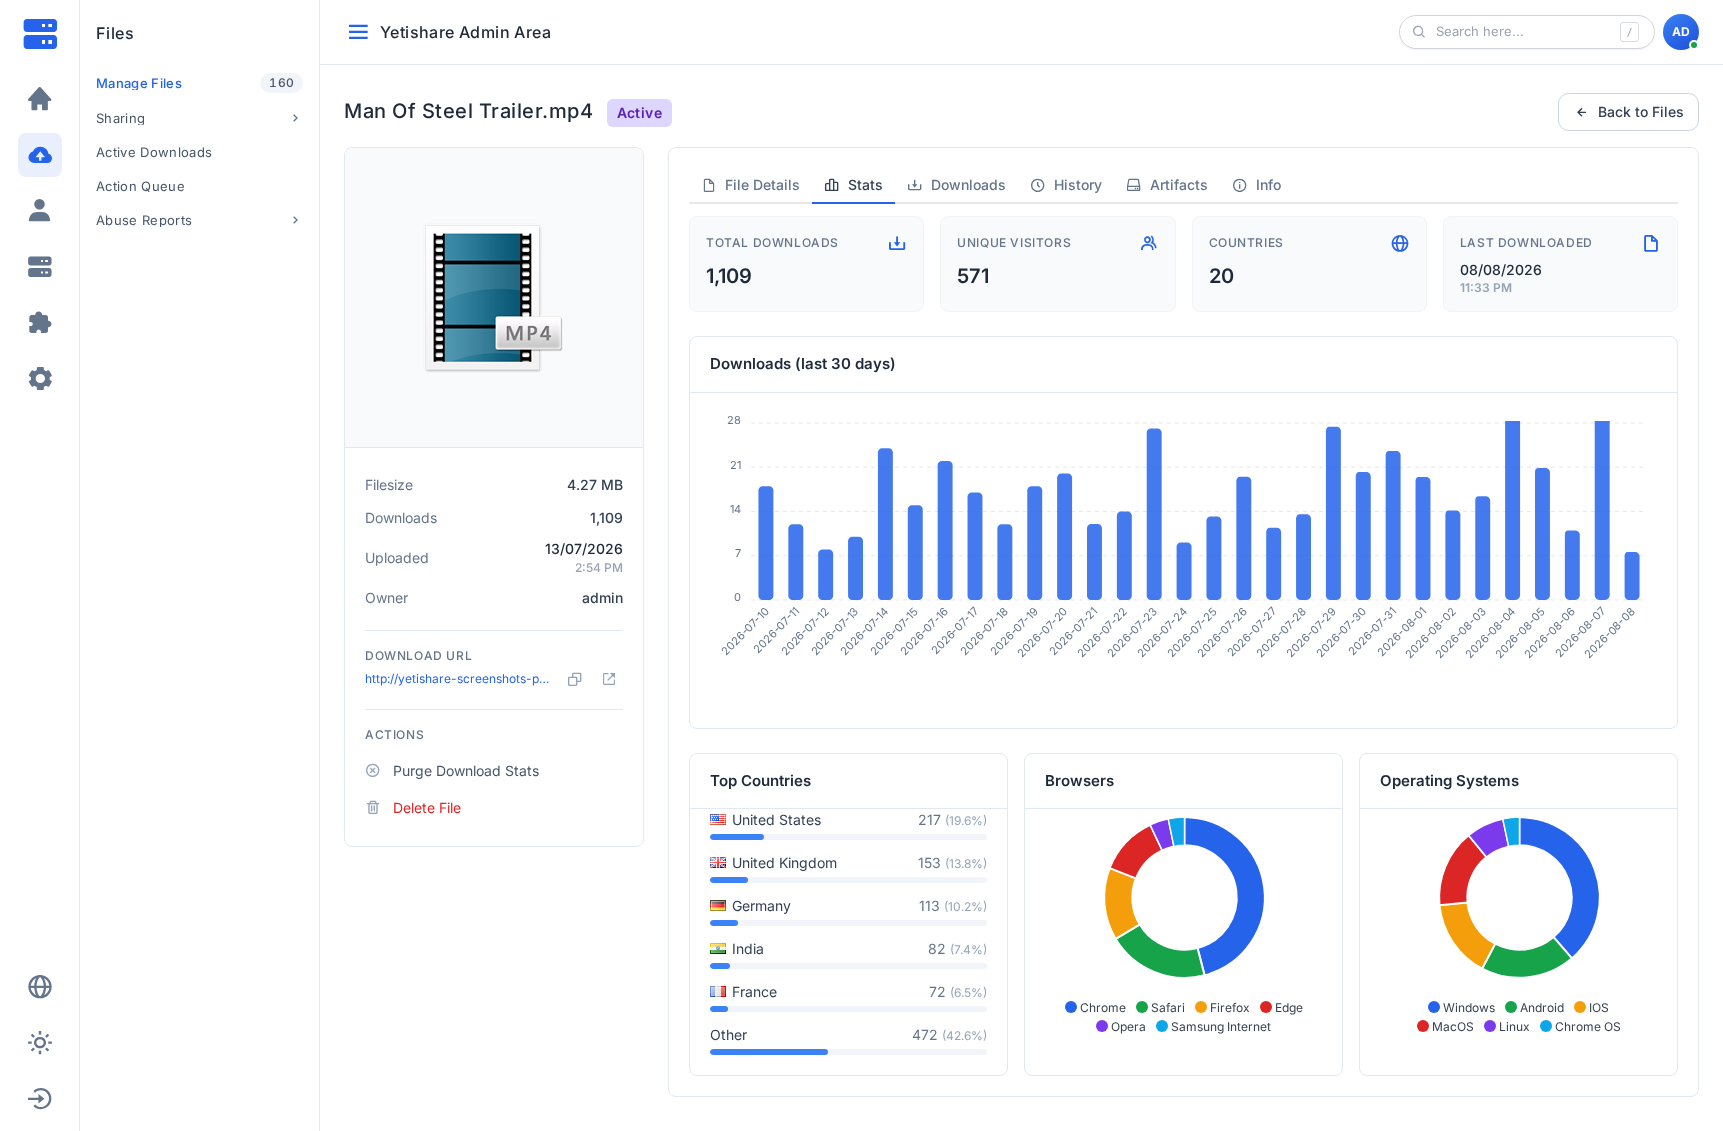Open the plugins puzzle-piece icon
Screen dimensions: 1723x1131
tap(40, 323)
